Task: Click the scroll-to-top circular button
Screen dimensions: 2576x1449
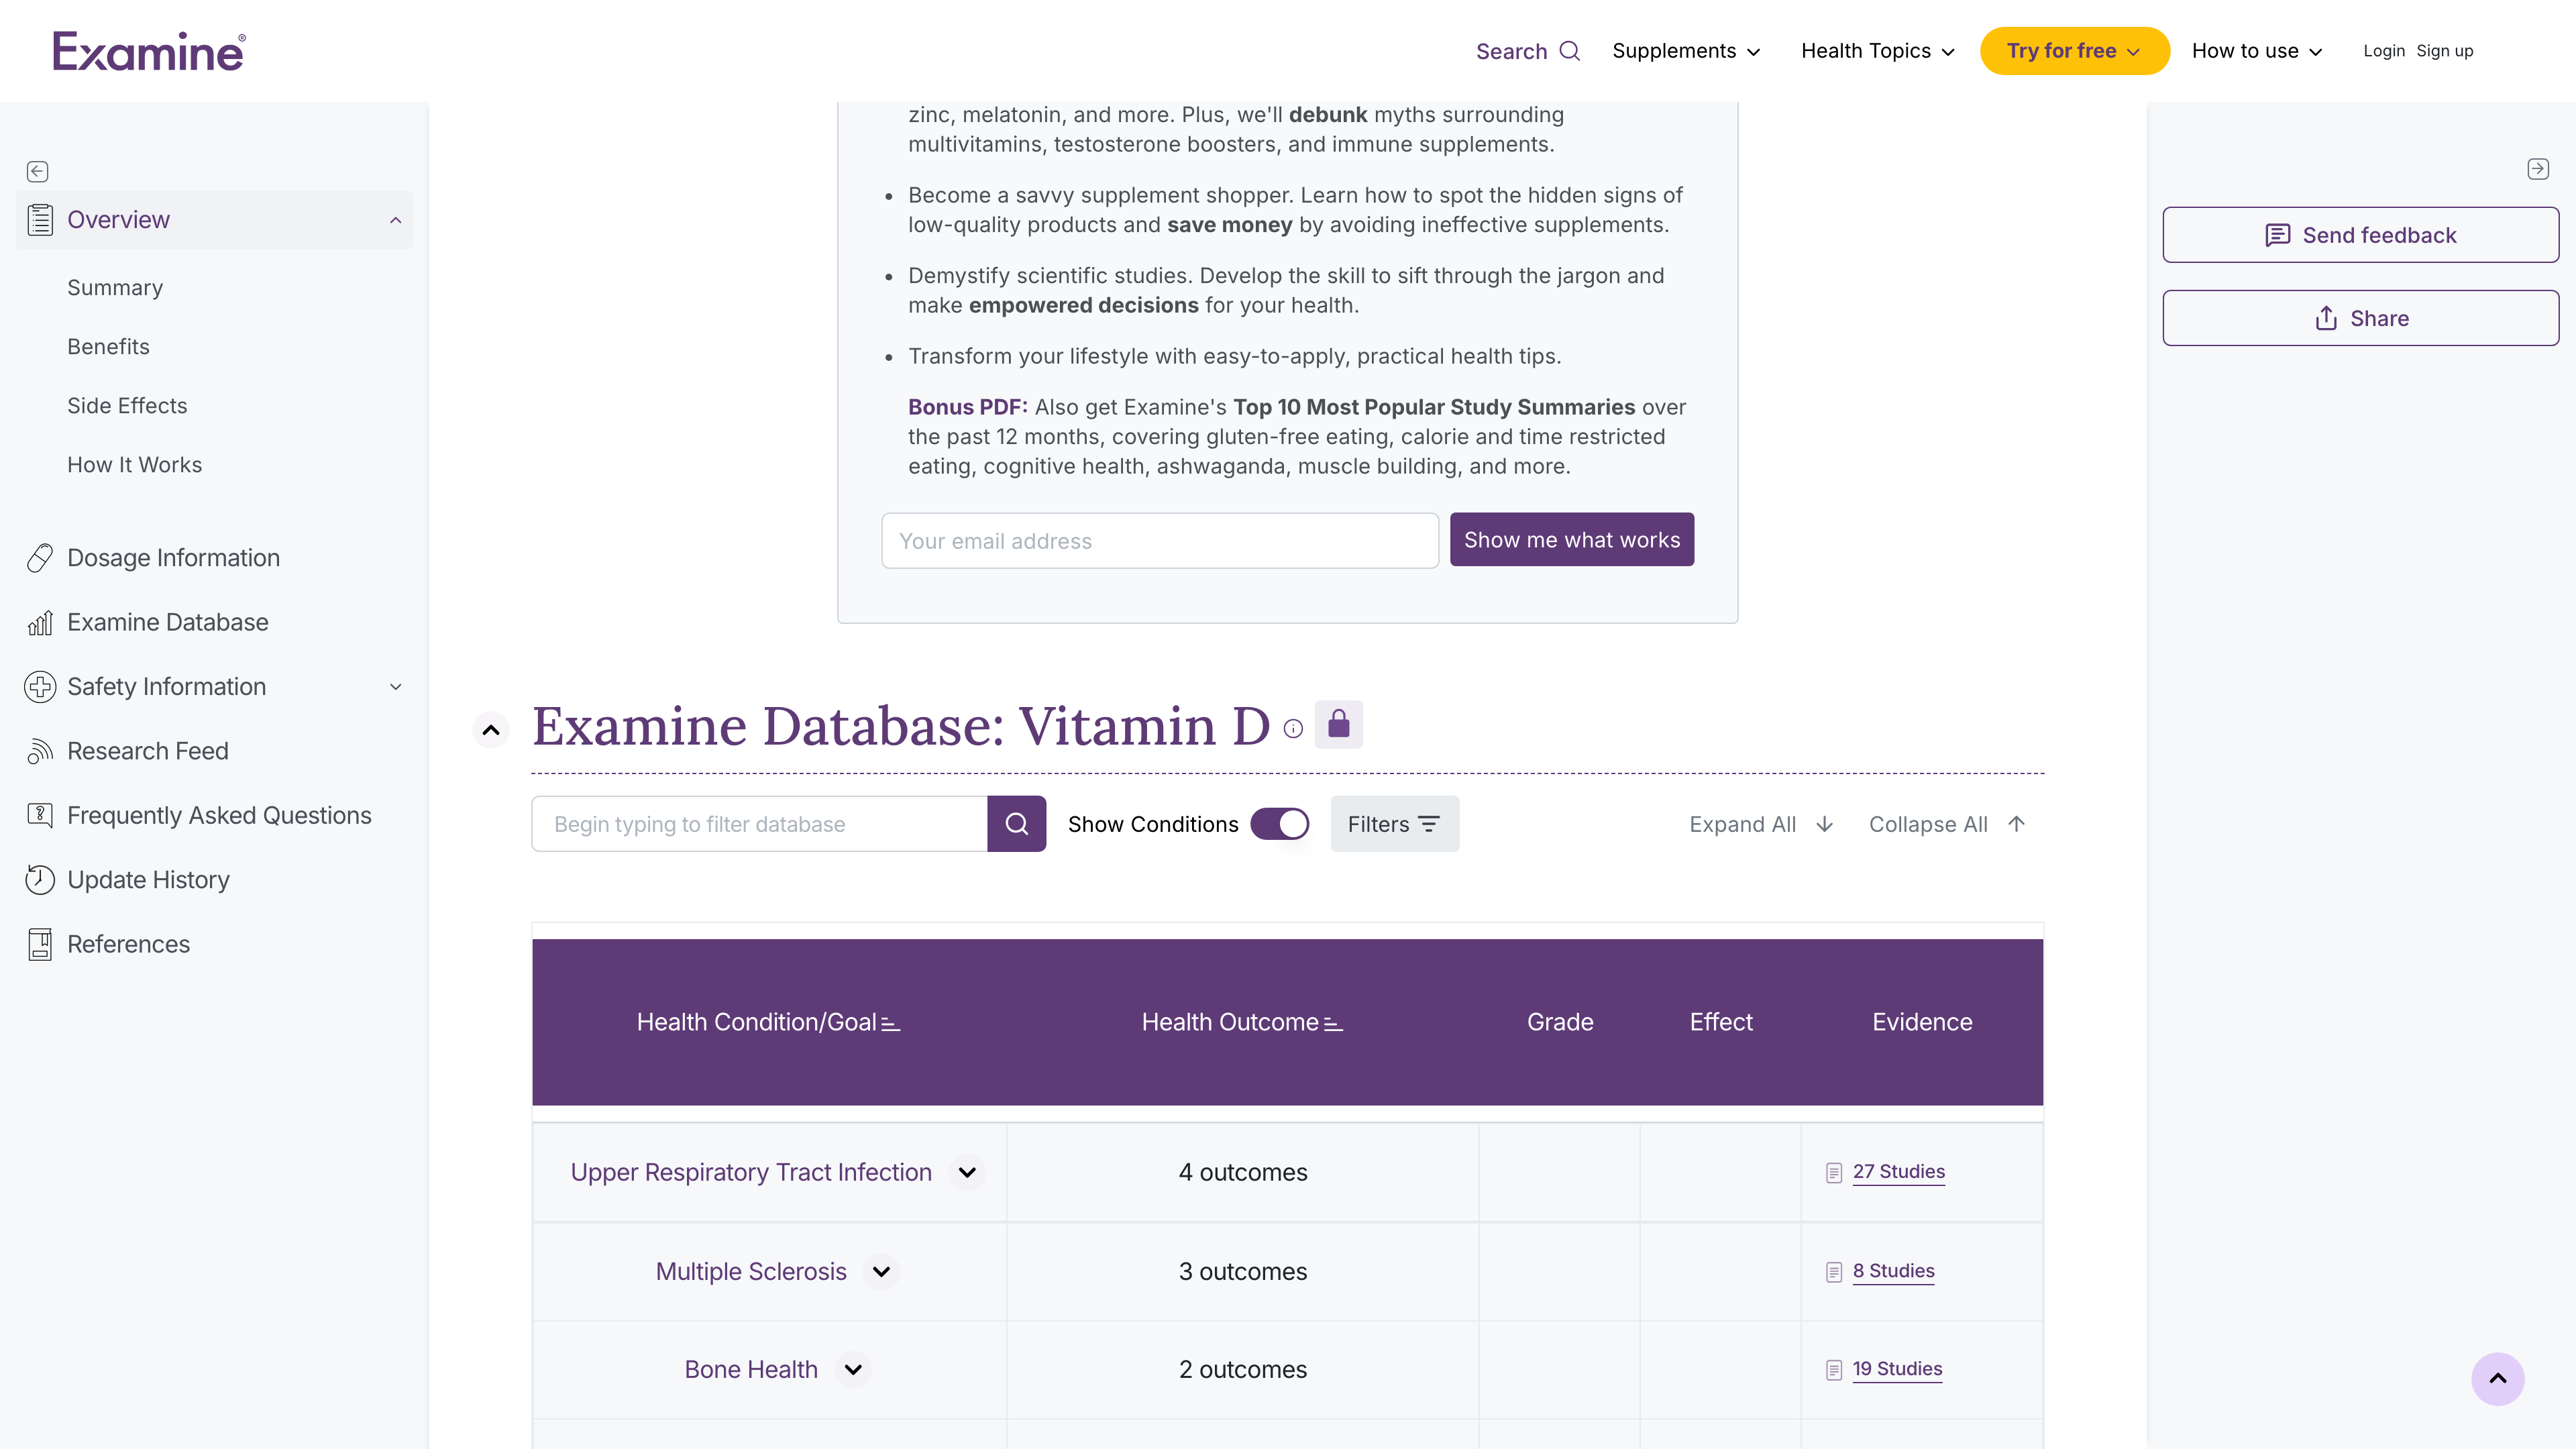Action: coord(2498,1379)
